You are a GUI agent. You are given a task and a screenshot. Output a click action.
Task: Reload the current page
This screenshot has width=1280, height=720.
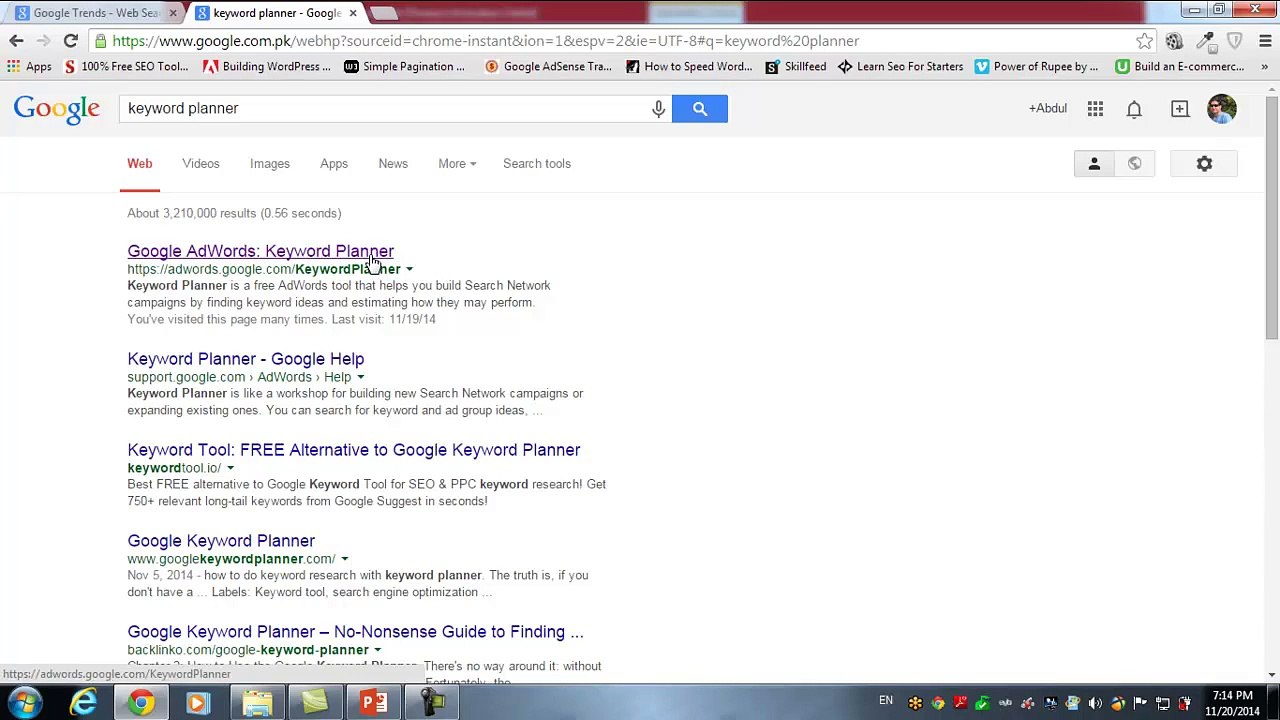tap(70, 41)
